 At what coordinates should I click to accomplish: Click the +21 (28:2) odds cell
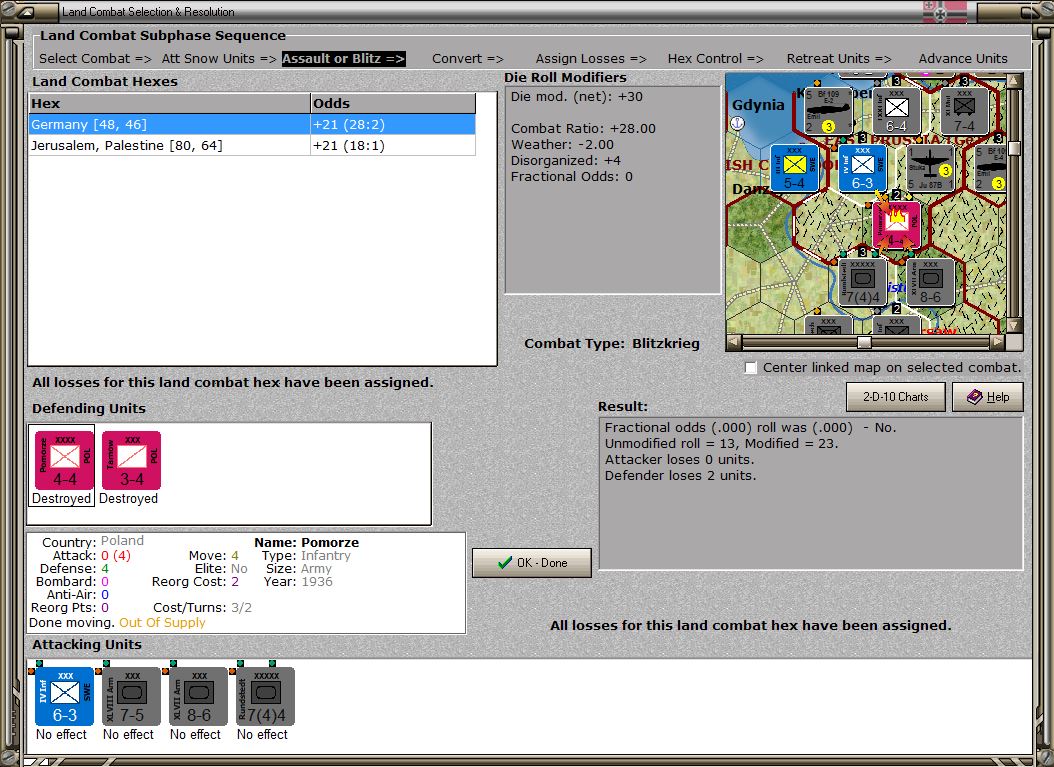[x=393, y=124]
